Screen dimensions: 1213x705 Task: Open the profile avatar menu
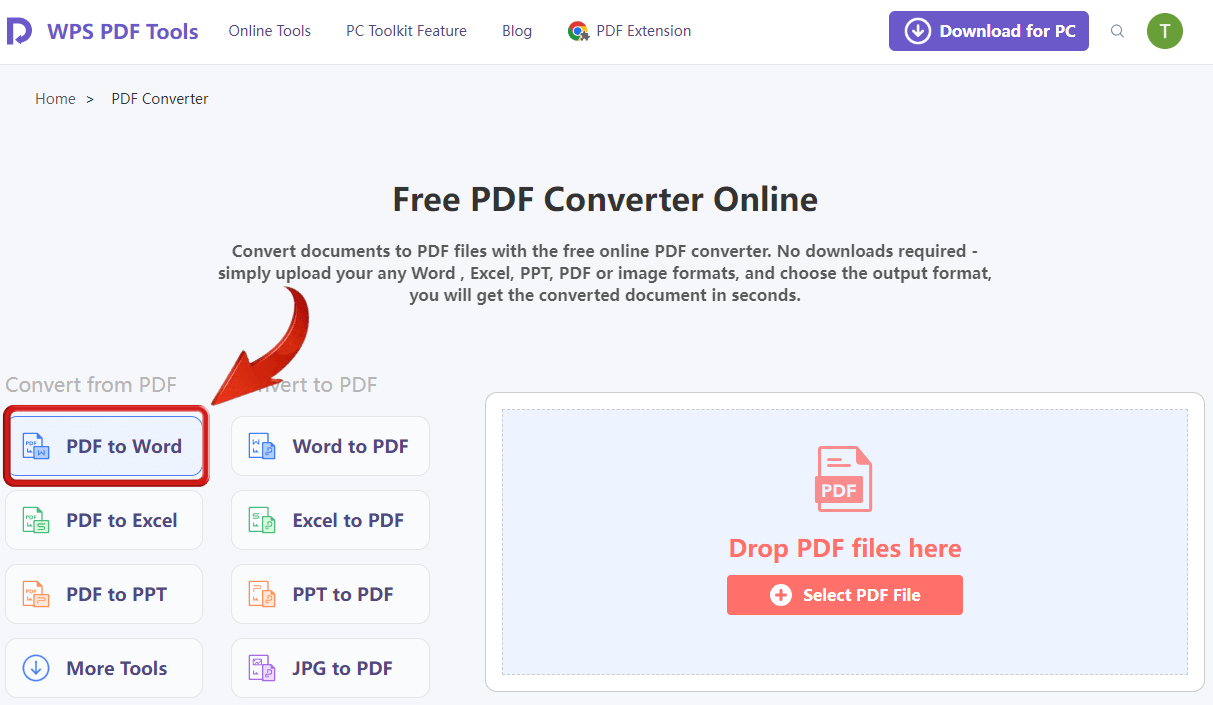[x=1165, y=31]
